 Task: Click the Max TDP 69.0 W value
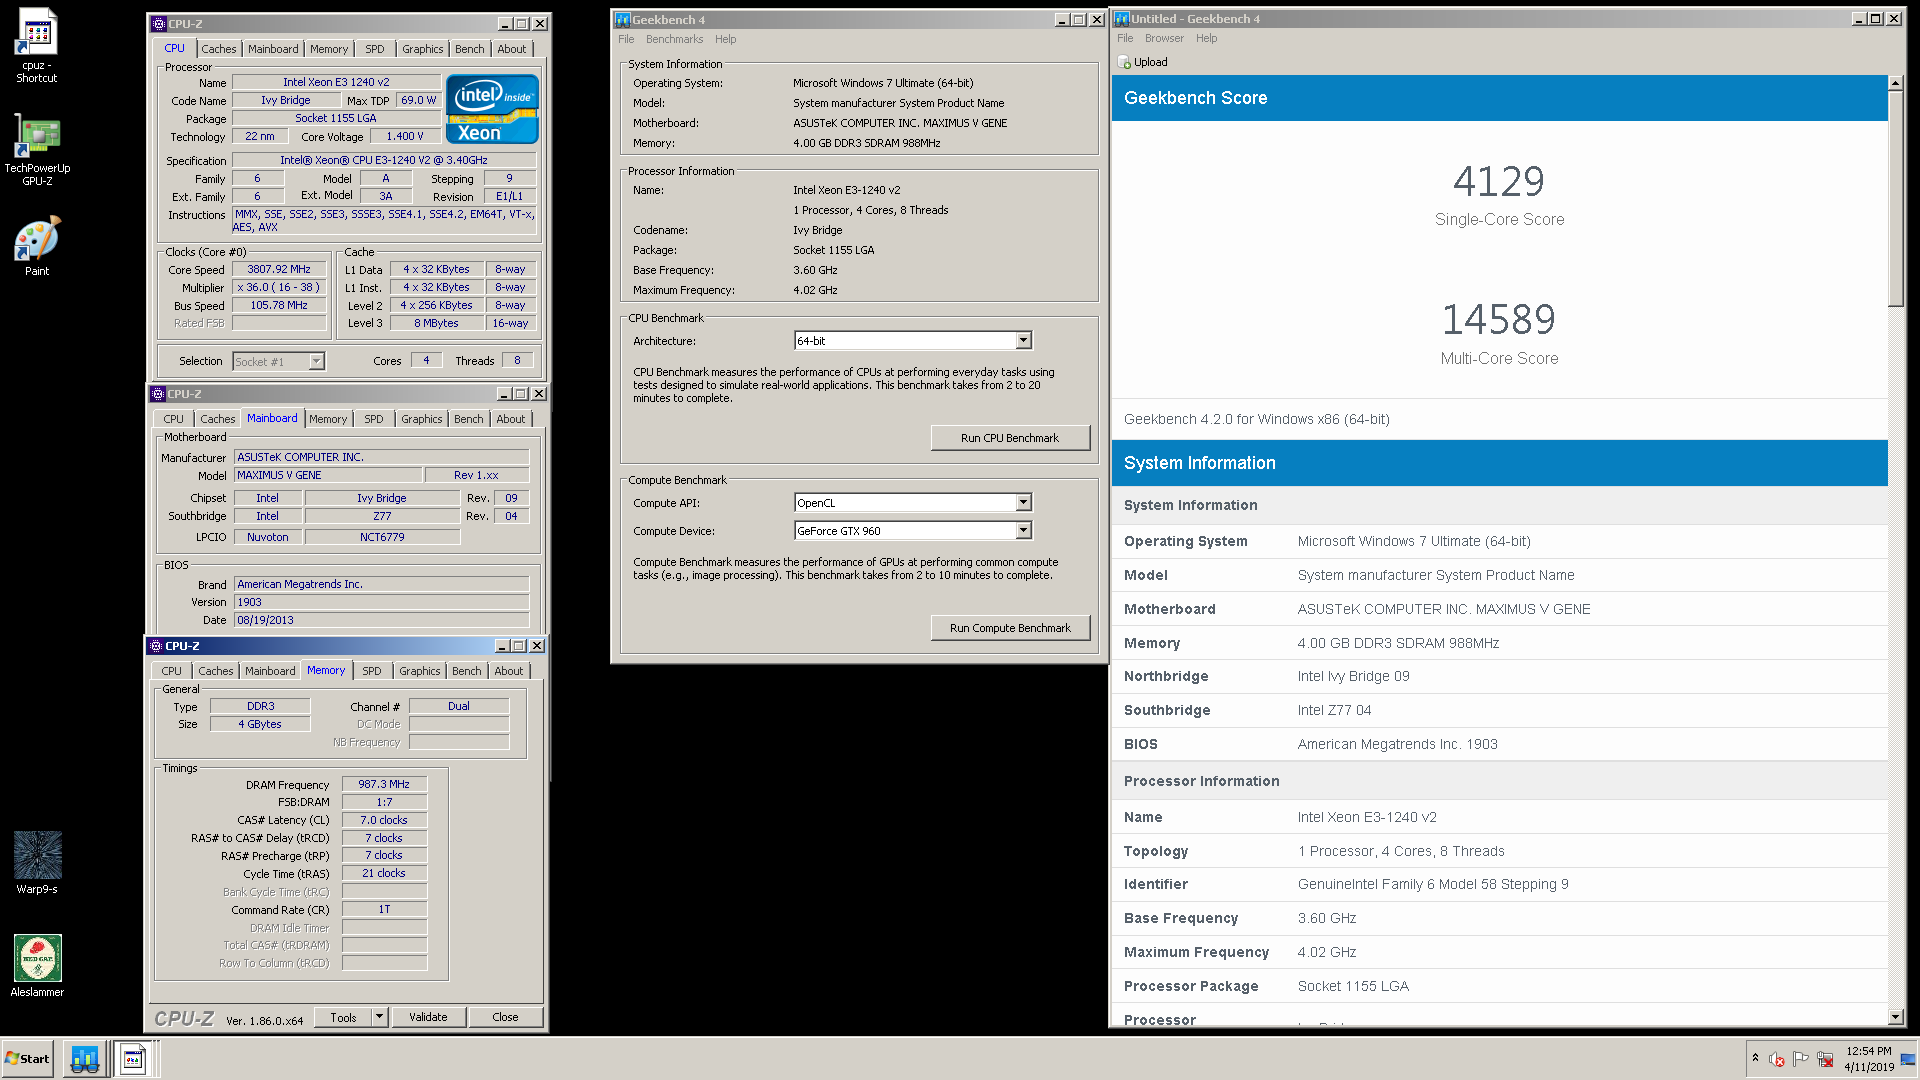pos(418,101)
